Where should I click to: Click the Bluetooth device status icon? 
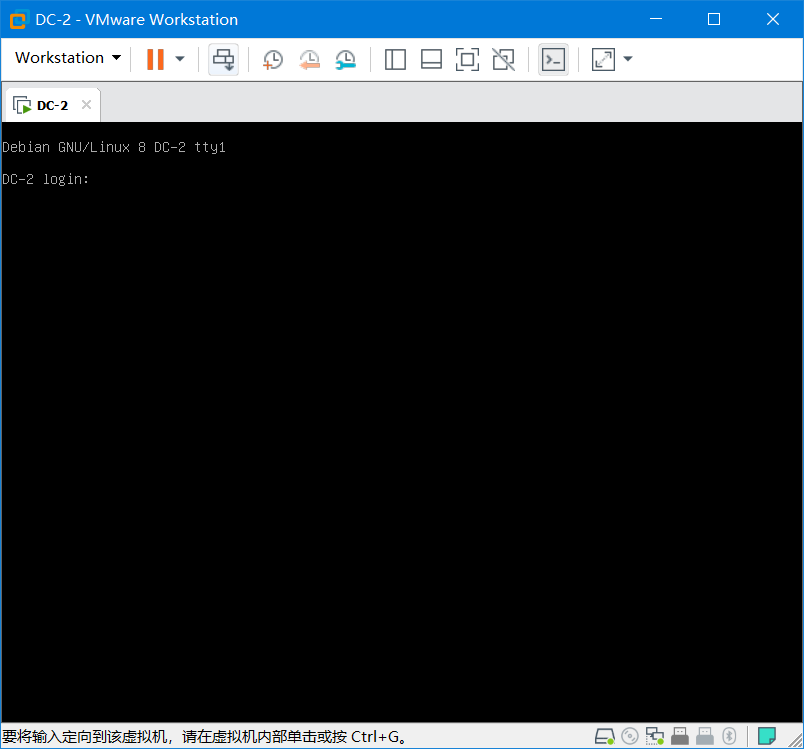coord(729,737)
